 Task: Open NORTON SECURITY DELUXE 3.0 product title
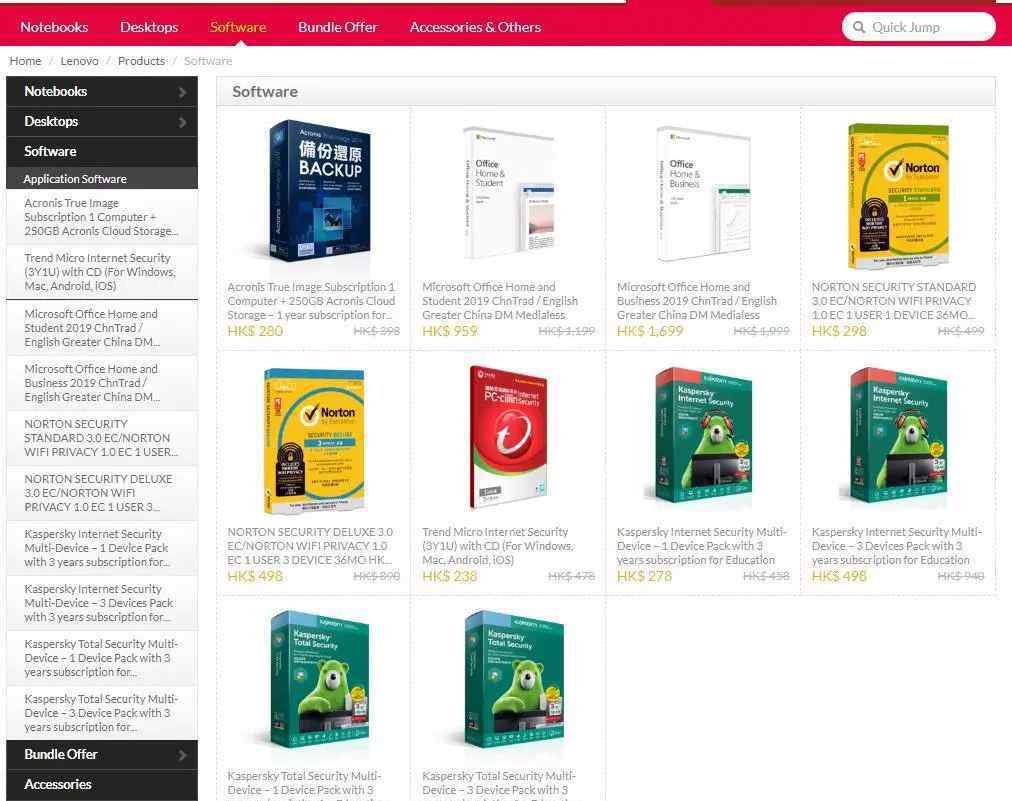[x=310, y=546]
